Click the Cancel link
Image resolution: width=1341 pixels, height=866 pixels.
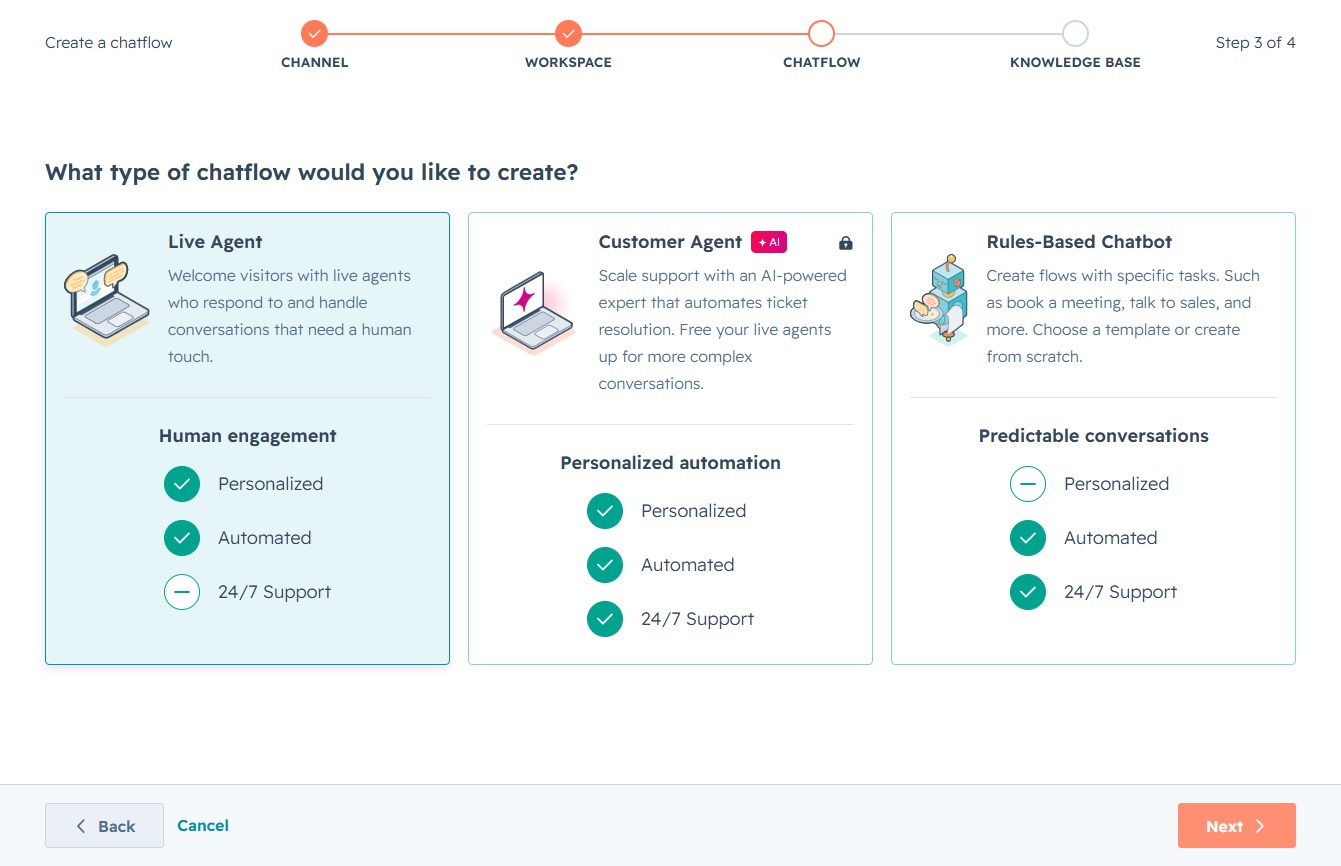tap(203, 825)
